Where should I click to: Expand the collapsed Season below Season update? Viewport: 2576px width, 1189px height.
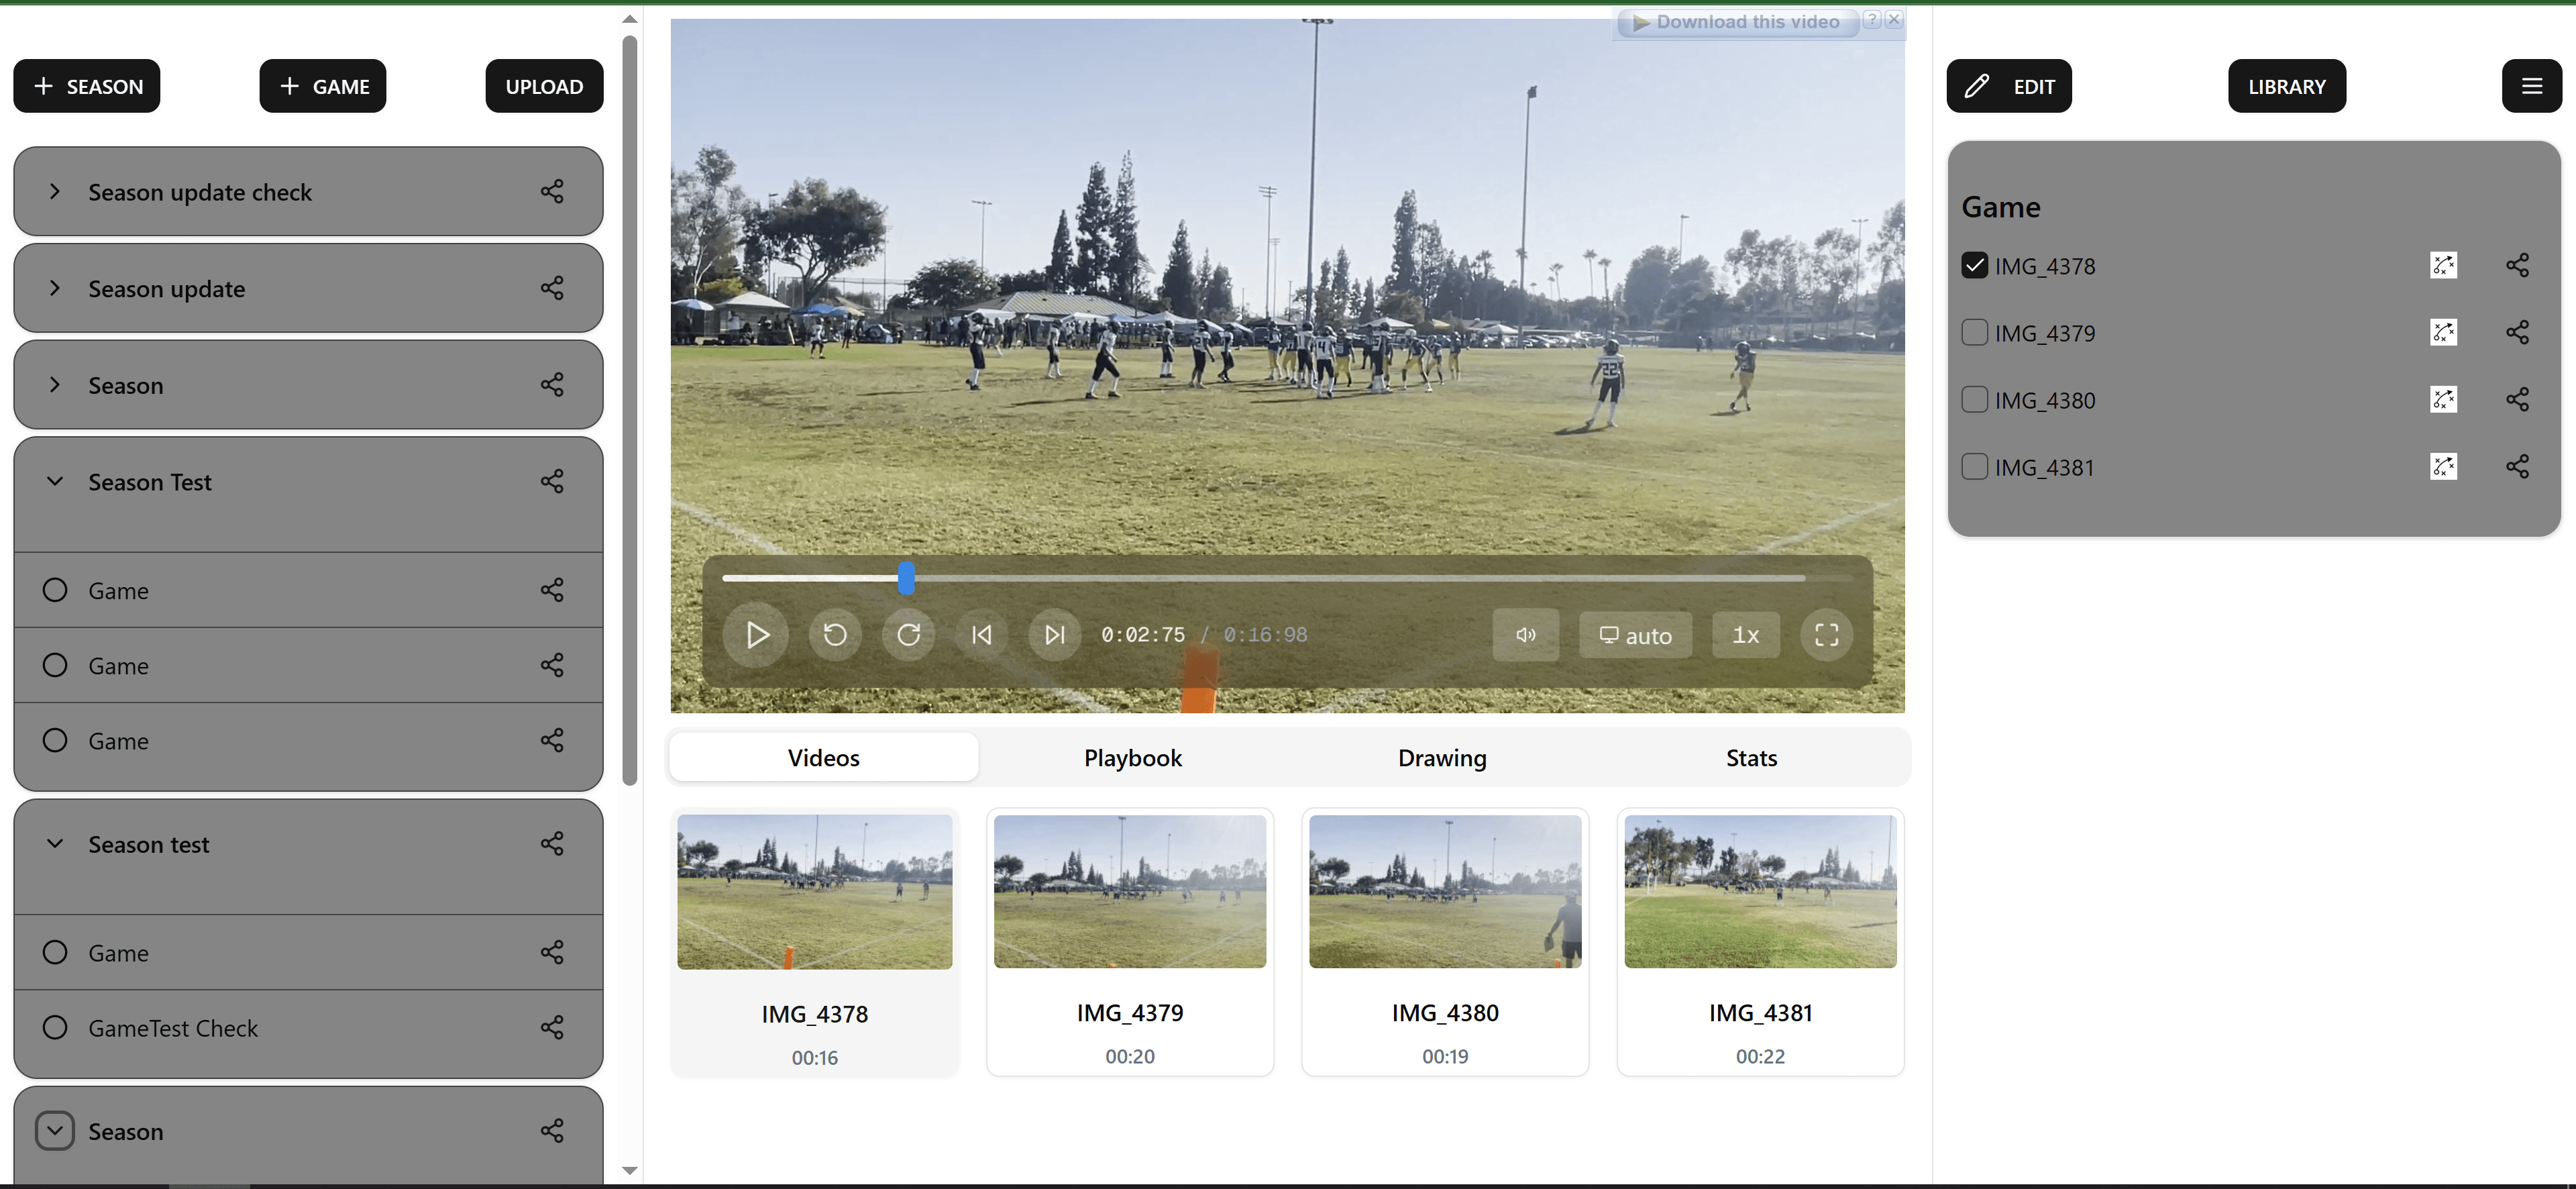(55, 385)
